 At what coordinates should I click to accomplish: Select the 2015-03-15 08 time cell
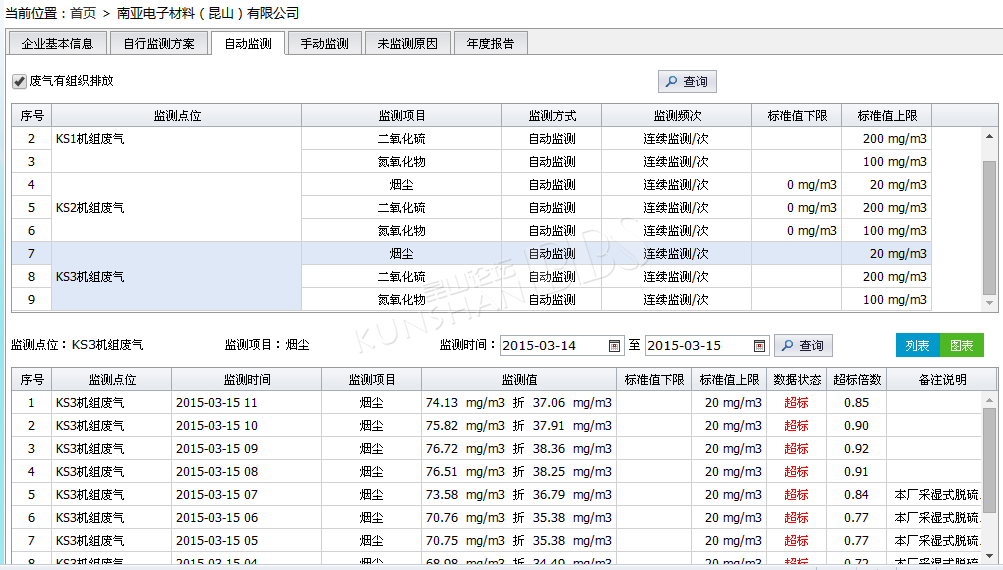point(247,471)
